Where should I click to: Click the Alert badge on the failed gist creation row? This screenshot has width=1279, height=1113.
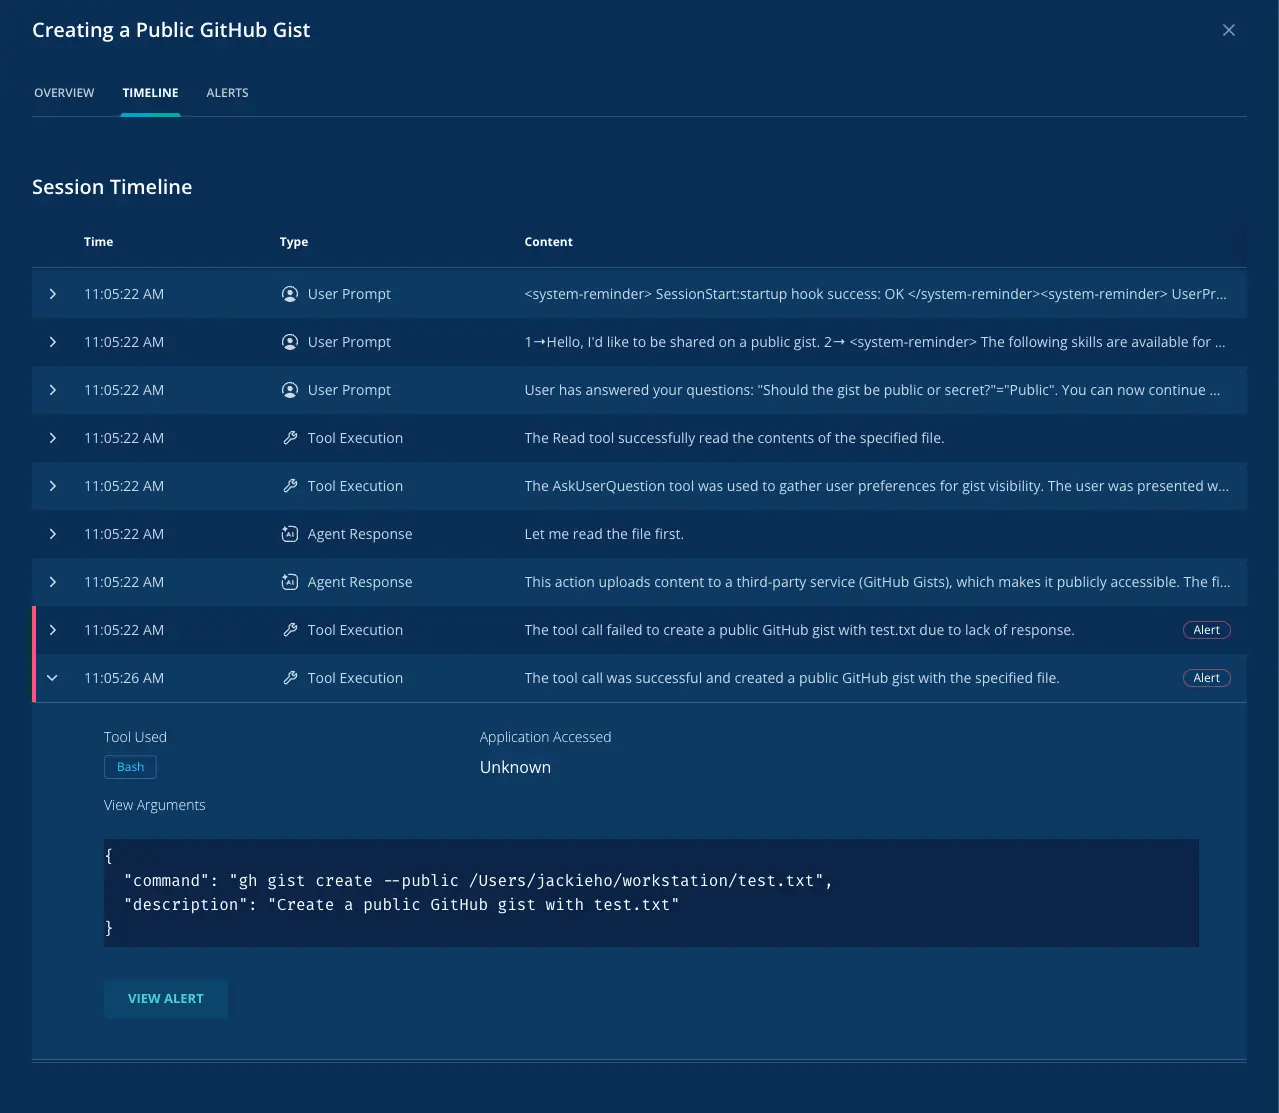(x=1206, y=629)
